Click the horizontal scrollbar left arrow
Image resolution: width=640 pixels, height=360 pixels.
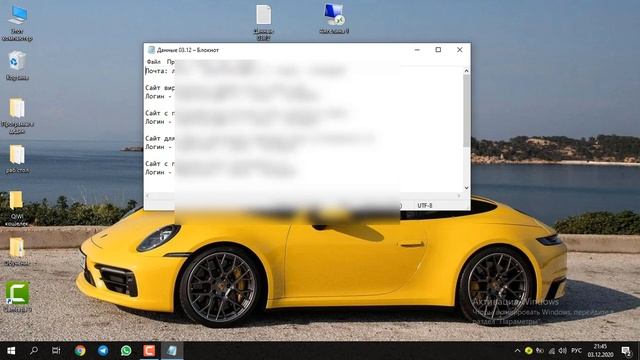(x=148, y=196)
